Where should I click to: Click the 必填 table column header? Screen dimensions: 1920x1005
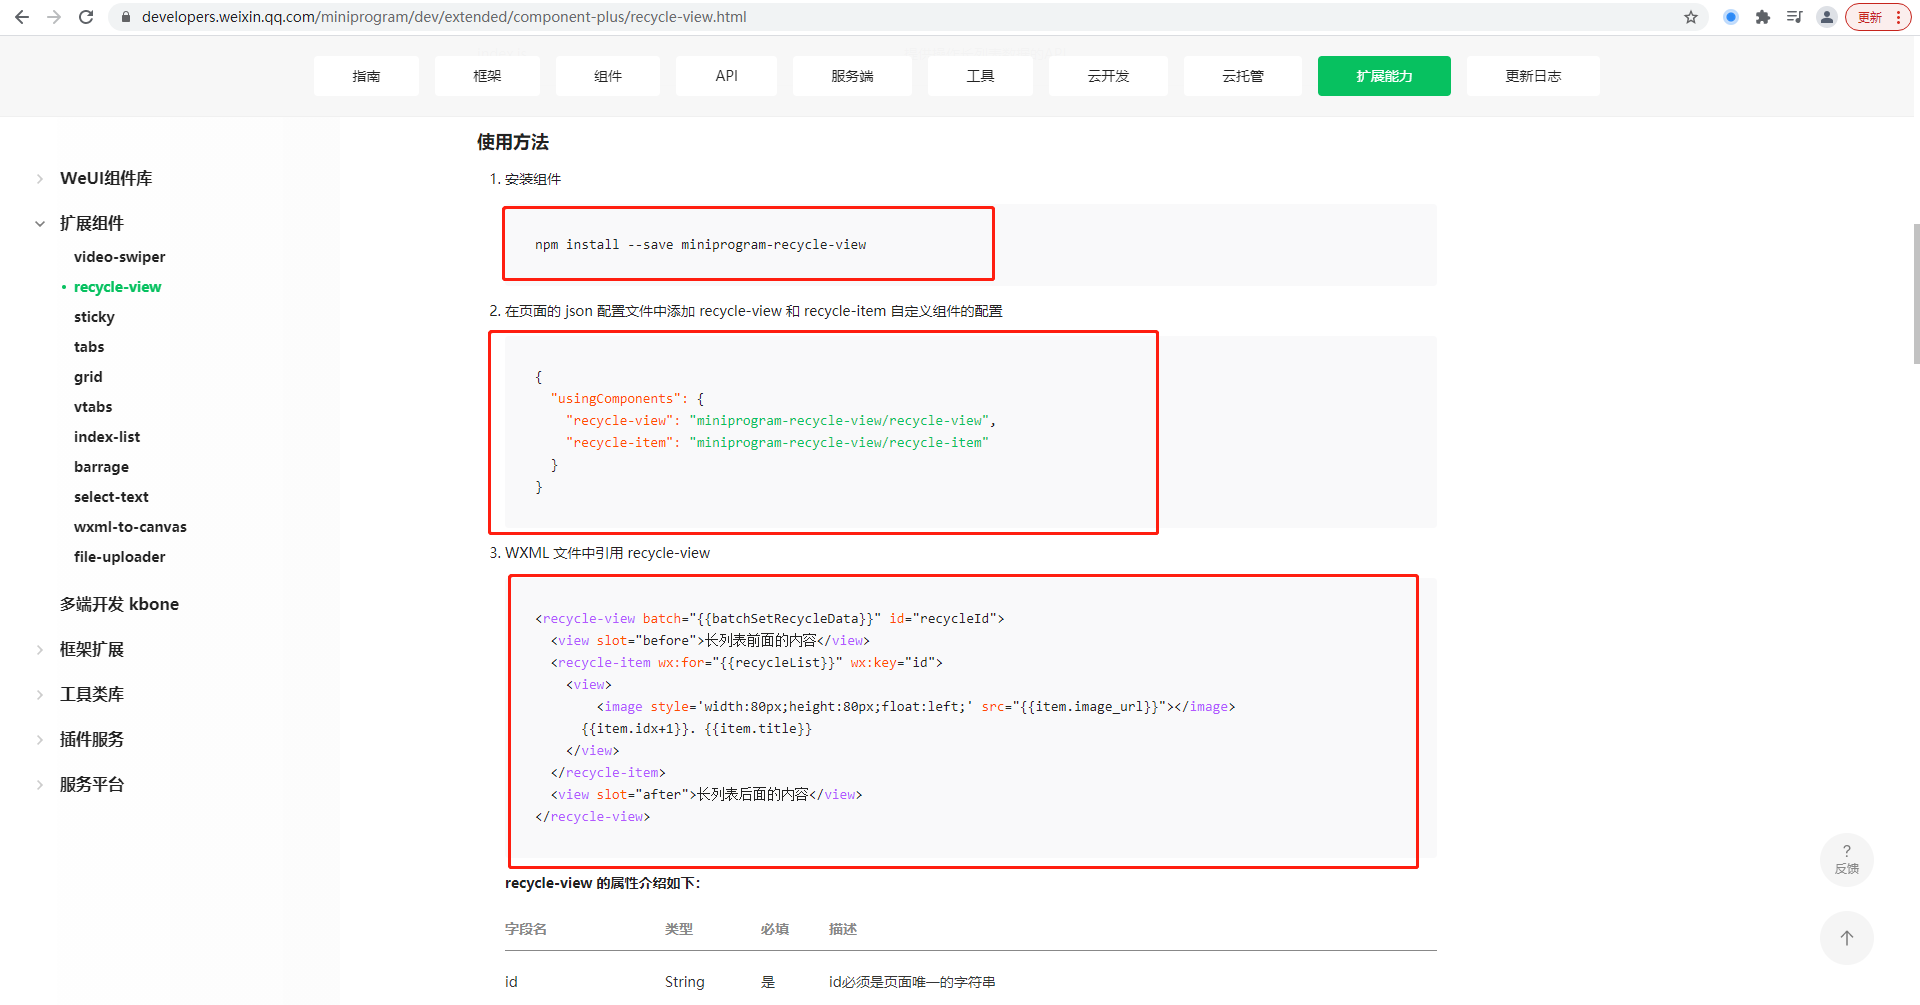click(774, 929)
